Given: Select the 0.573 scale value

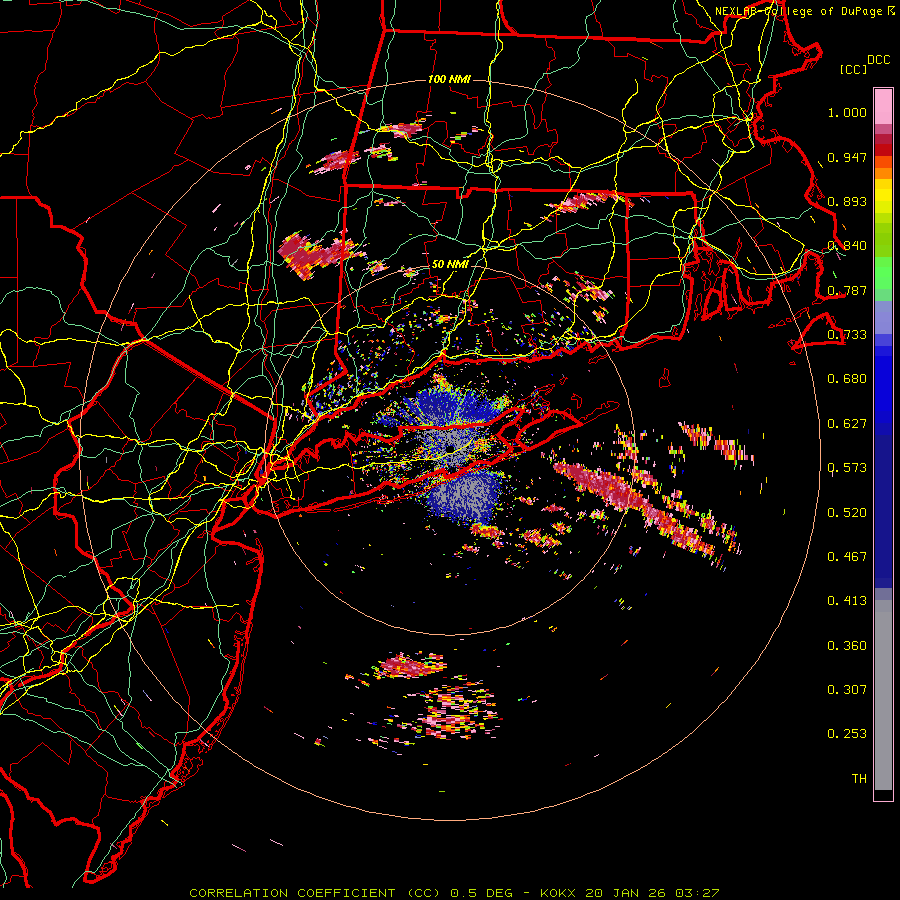Looking at the screenshot, I should tap(847, 468).
